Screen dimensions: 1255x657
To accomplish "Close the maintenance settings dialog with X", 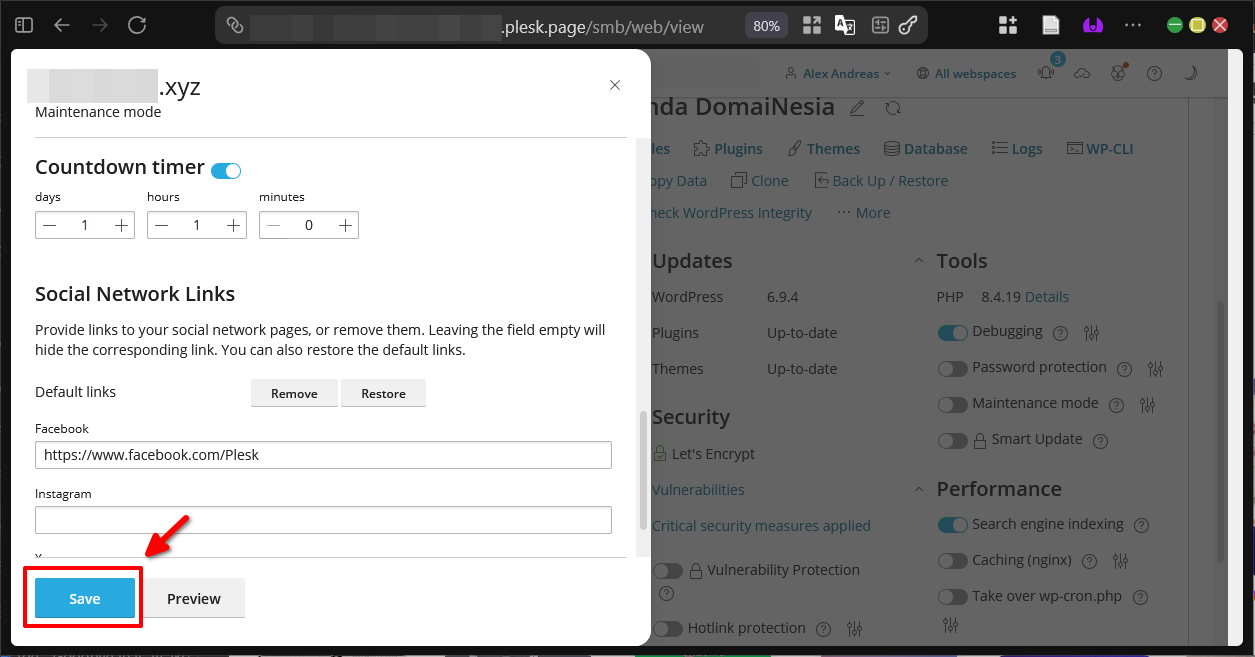I will 615,85.
